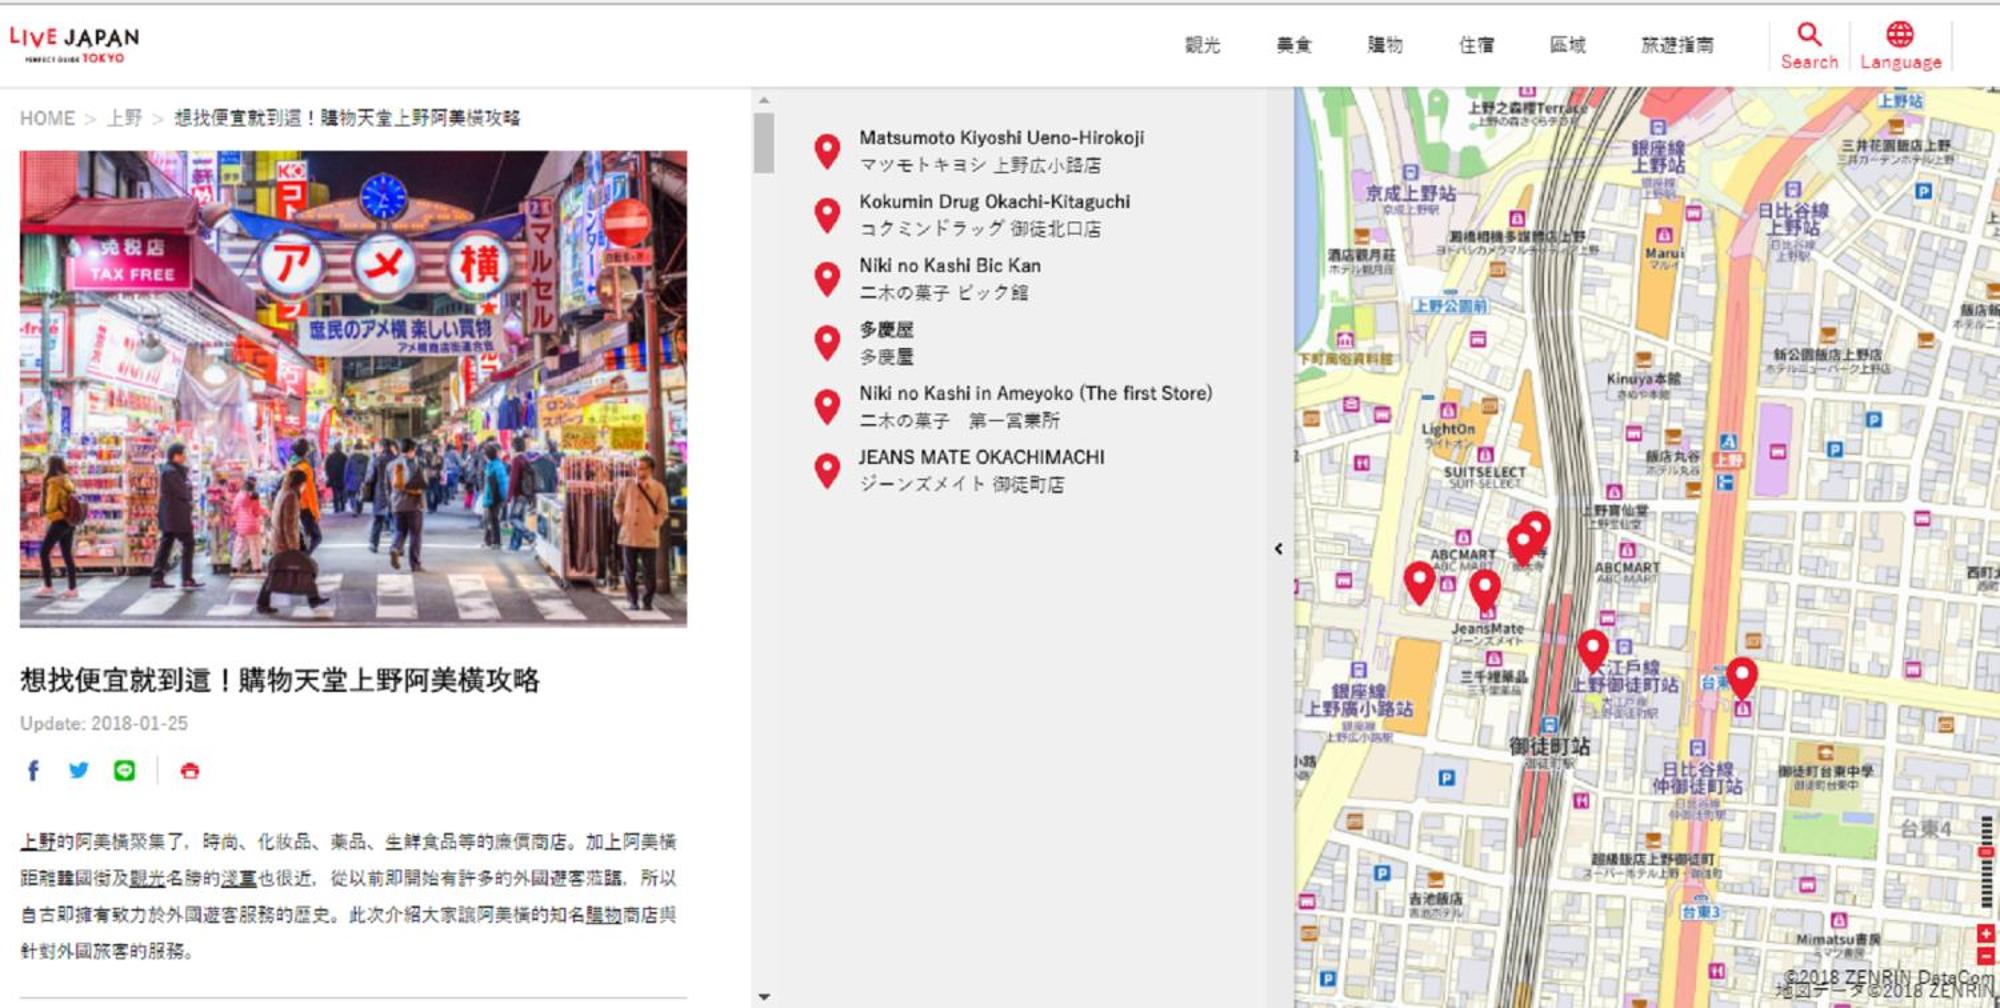The width and height of the screenshot is (2000, 1008).
Task: Follow the 觀光 link in article text
Action: [x=147, y=878]
